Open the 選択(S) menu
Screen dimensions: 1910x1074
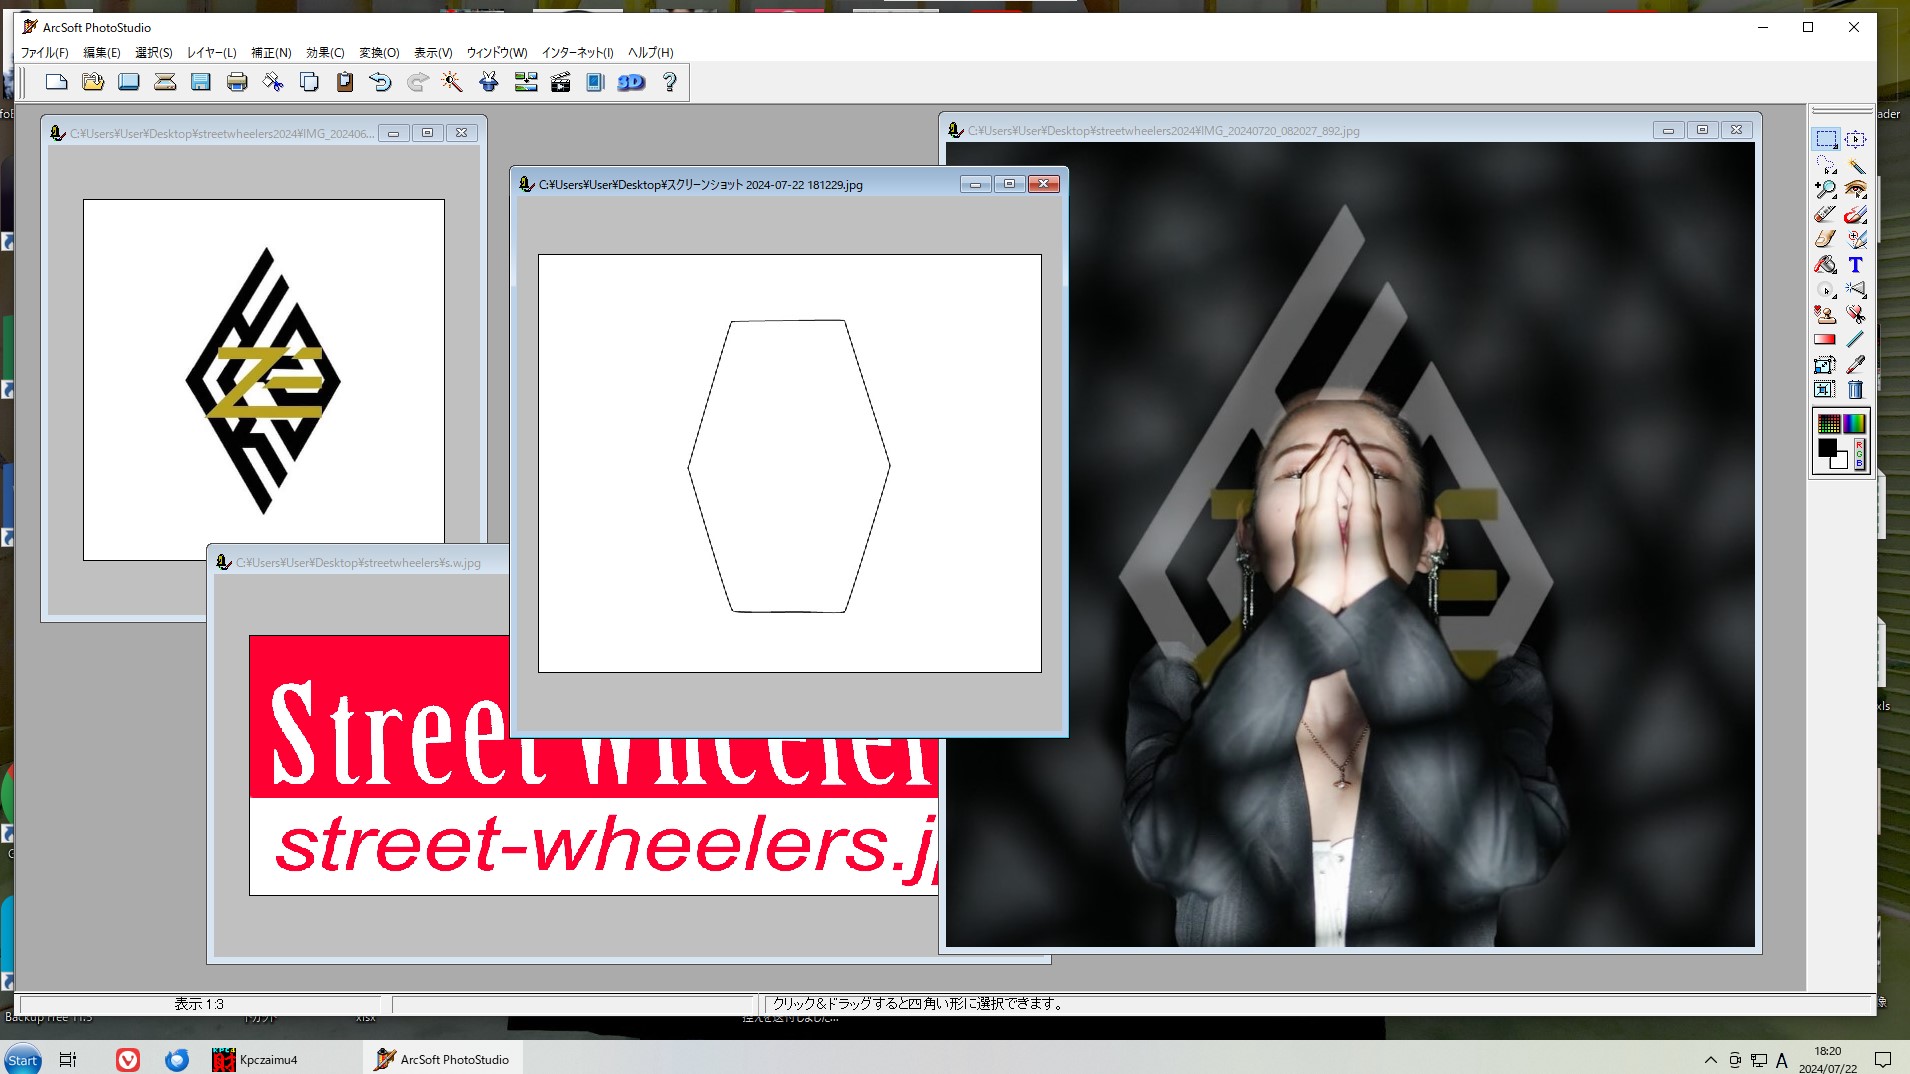pos(154,53)
